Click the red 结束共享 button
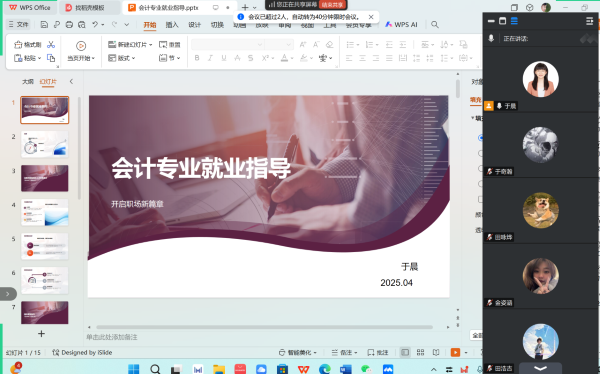 point(333,5)
